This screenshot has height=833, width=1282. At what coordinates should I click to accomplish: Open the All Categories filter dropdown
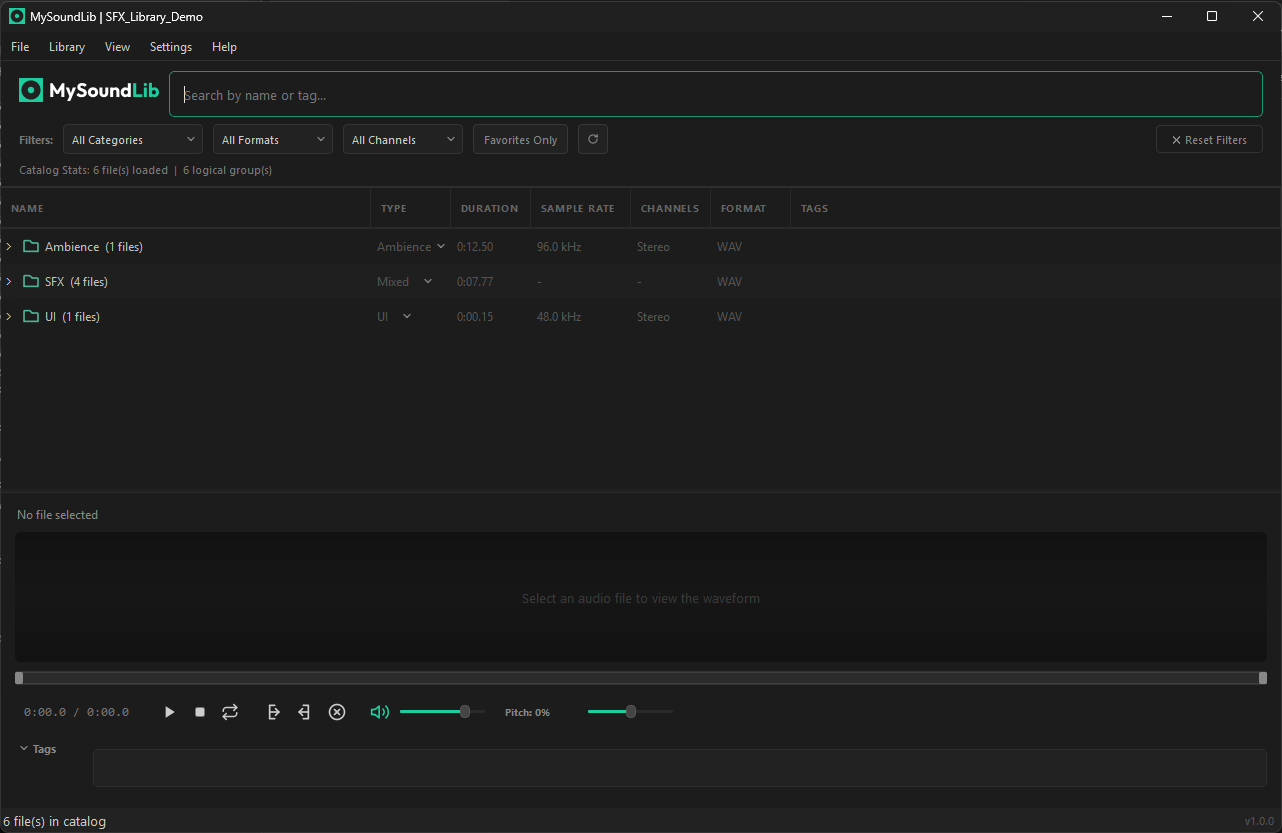(x=133, y=140)
